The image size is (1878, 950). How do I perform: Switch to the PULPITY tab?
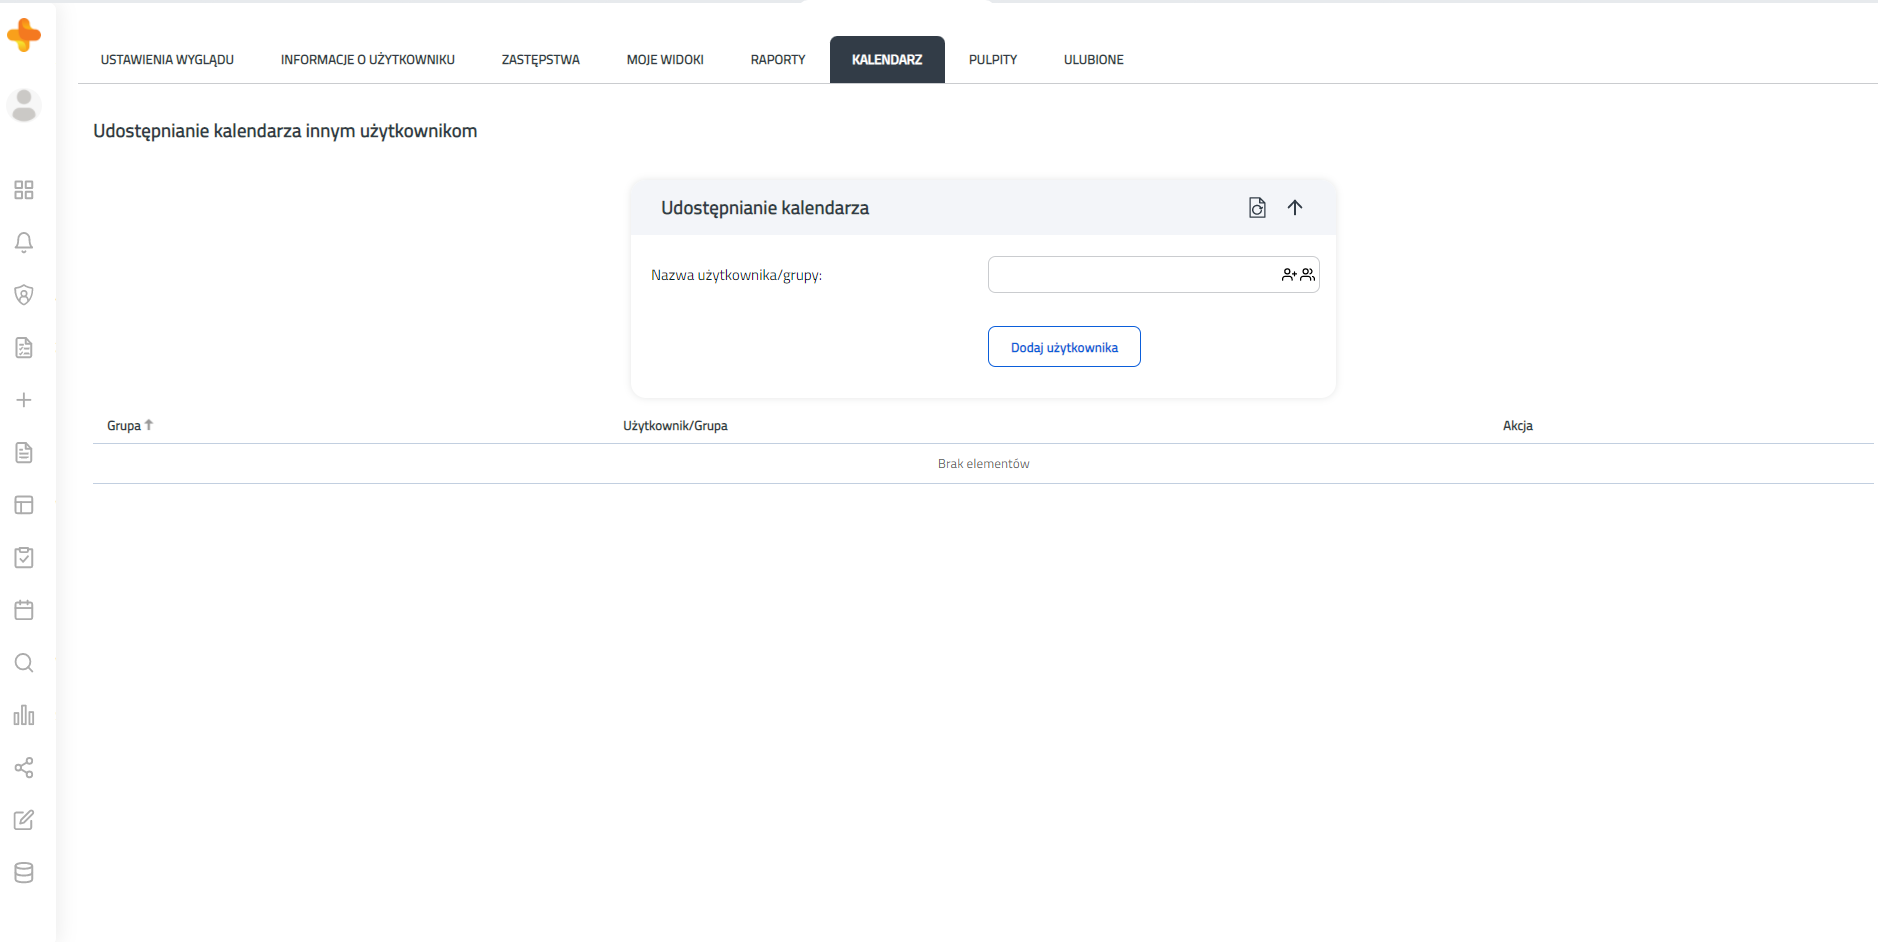point(993,60)
